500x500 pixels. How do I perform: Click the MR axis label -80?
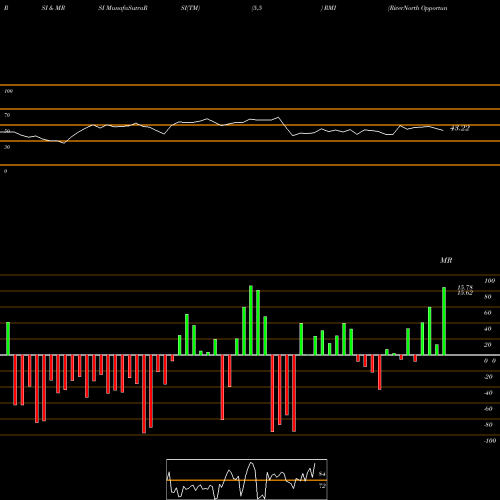(x=488, y=425)
